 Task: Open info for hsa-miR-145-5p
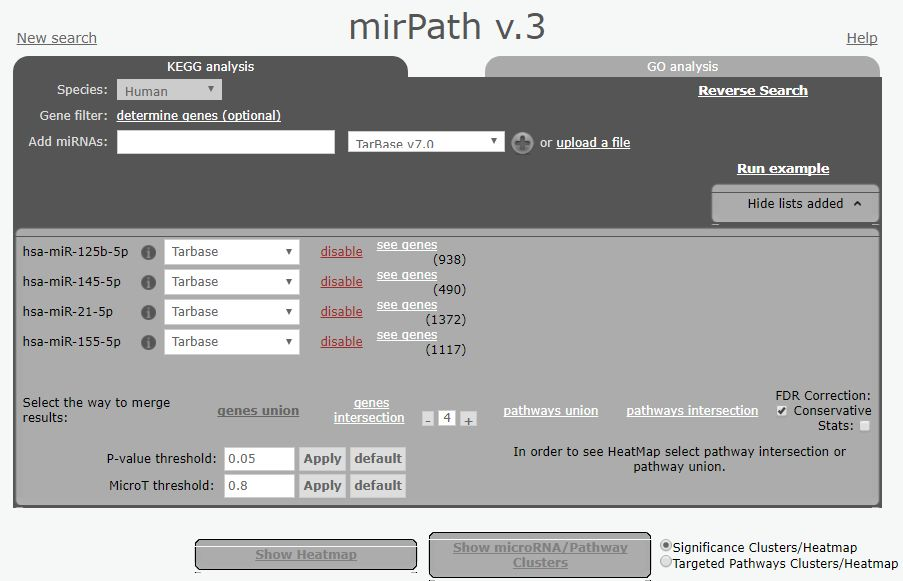point(148,281)
